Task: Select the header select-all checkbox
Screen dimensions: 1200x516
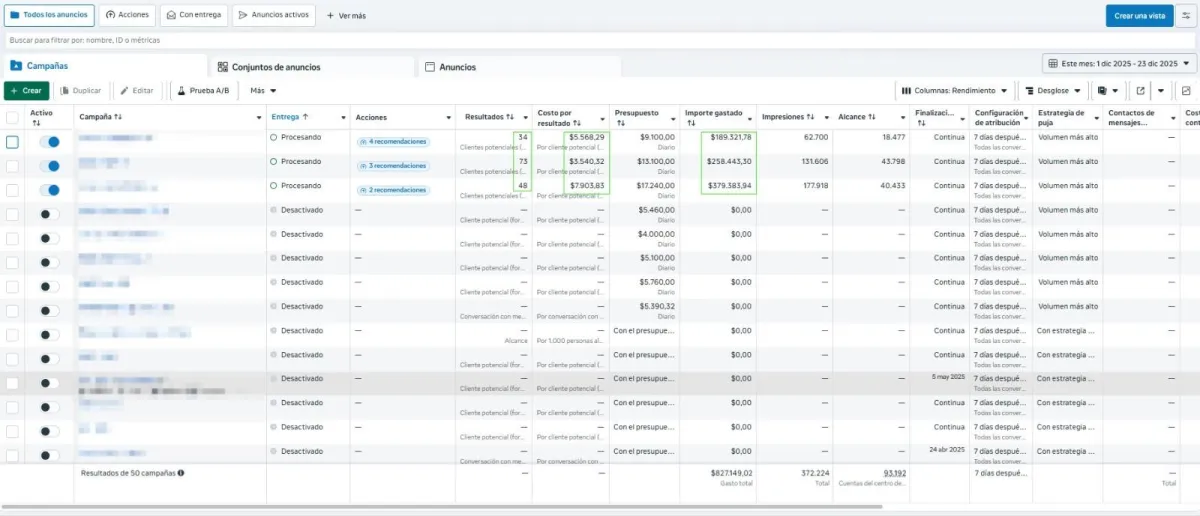Action: (x=12, y=117)
